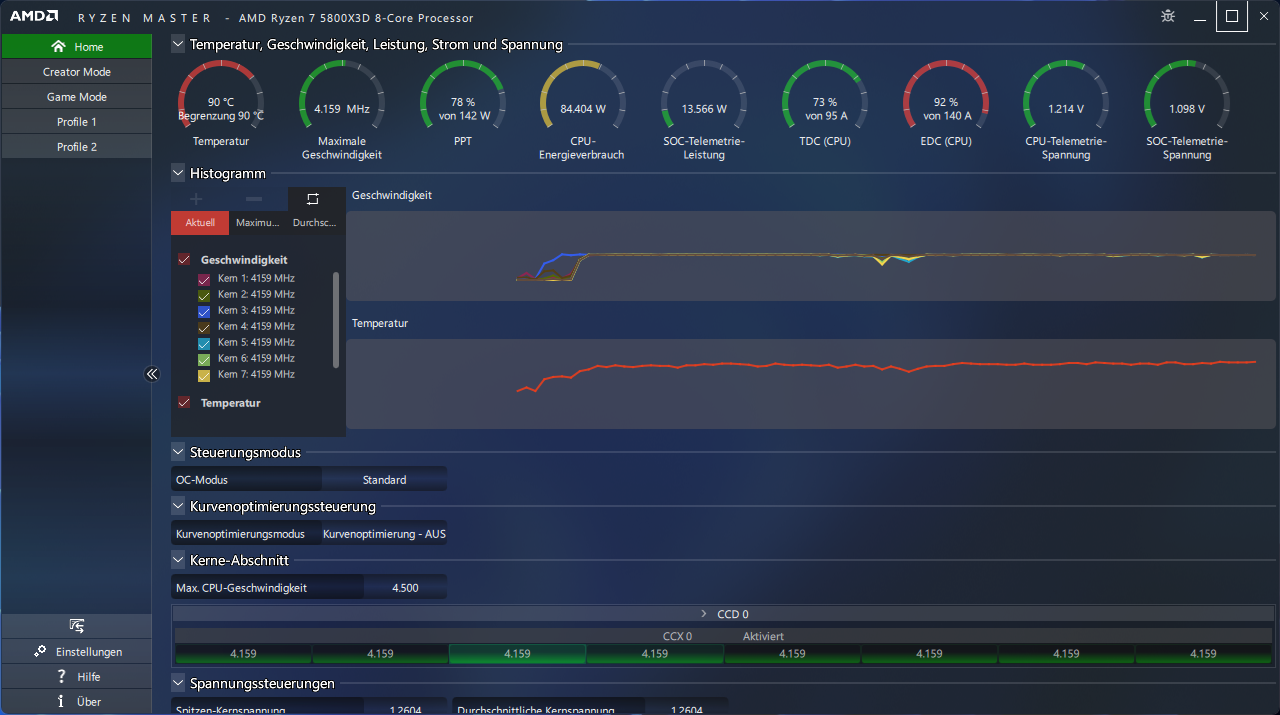Click the profile import/export icon above Einstellungen

tap(77, 626)
